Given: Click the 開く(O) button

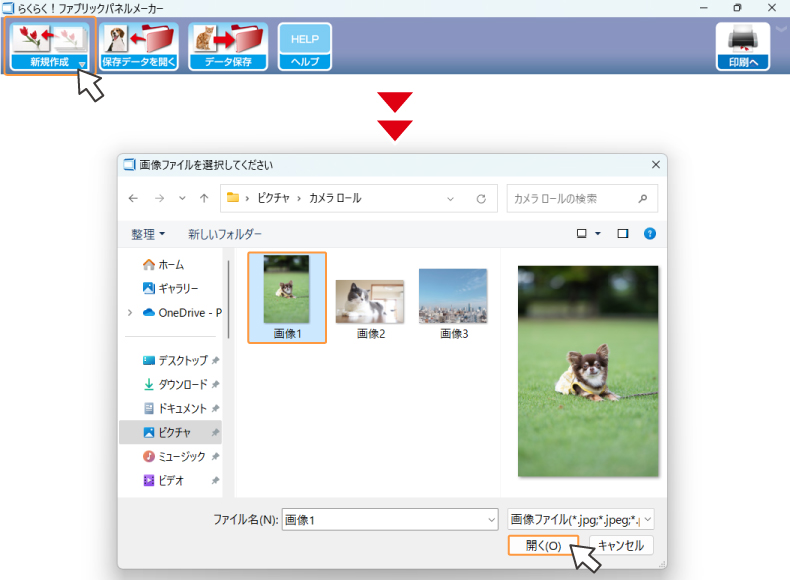Looking at the screenshot, I should pyautogui.click(x=543, y=546).
